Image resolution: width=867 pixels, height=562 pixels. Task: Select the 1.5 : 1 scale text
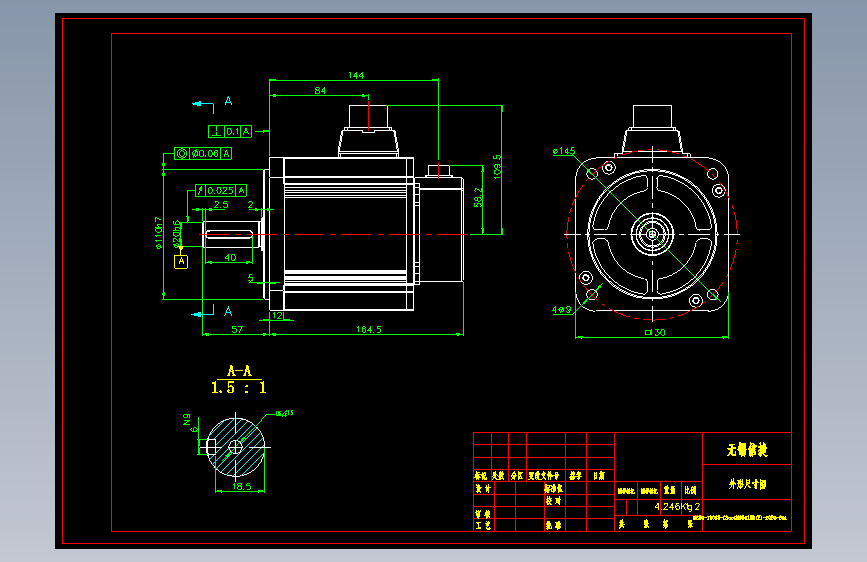[239, 388]
